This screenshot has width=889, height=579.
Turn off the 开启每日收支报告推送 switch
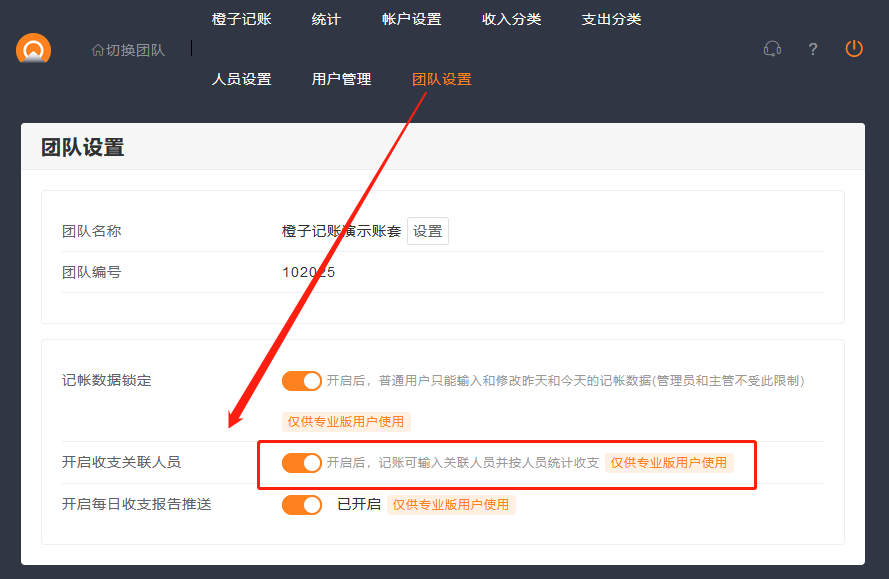tap(302, 505)
